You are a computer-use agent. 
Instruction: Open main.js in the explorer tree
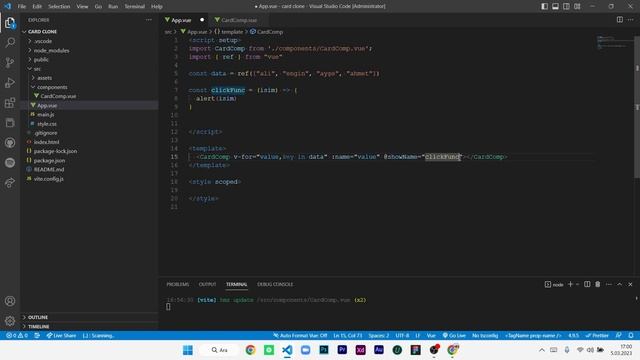coord(45,114)
